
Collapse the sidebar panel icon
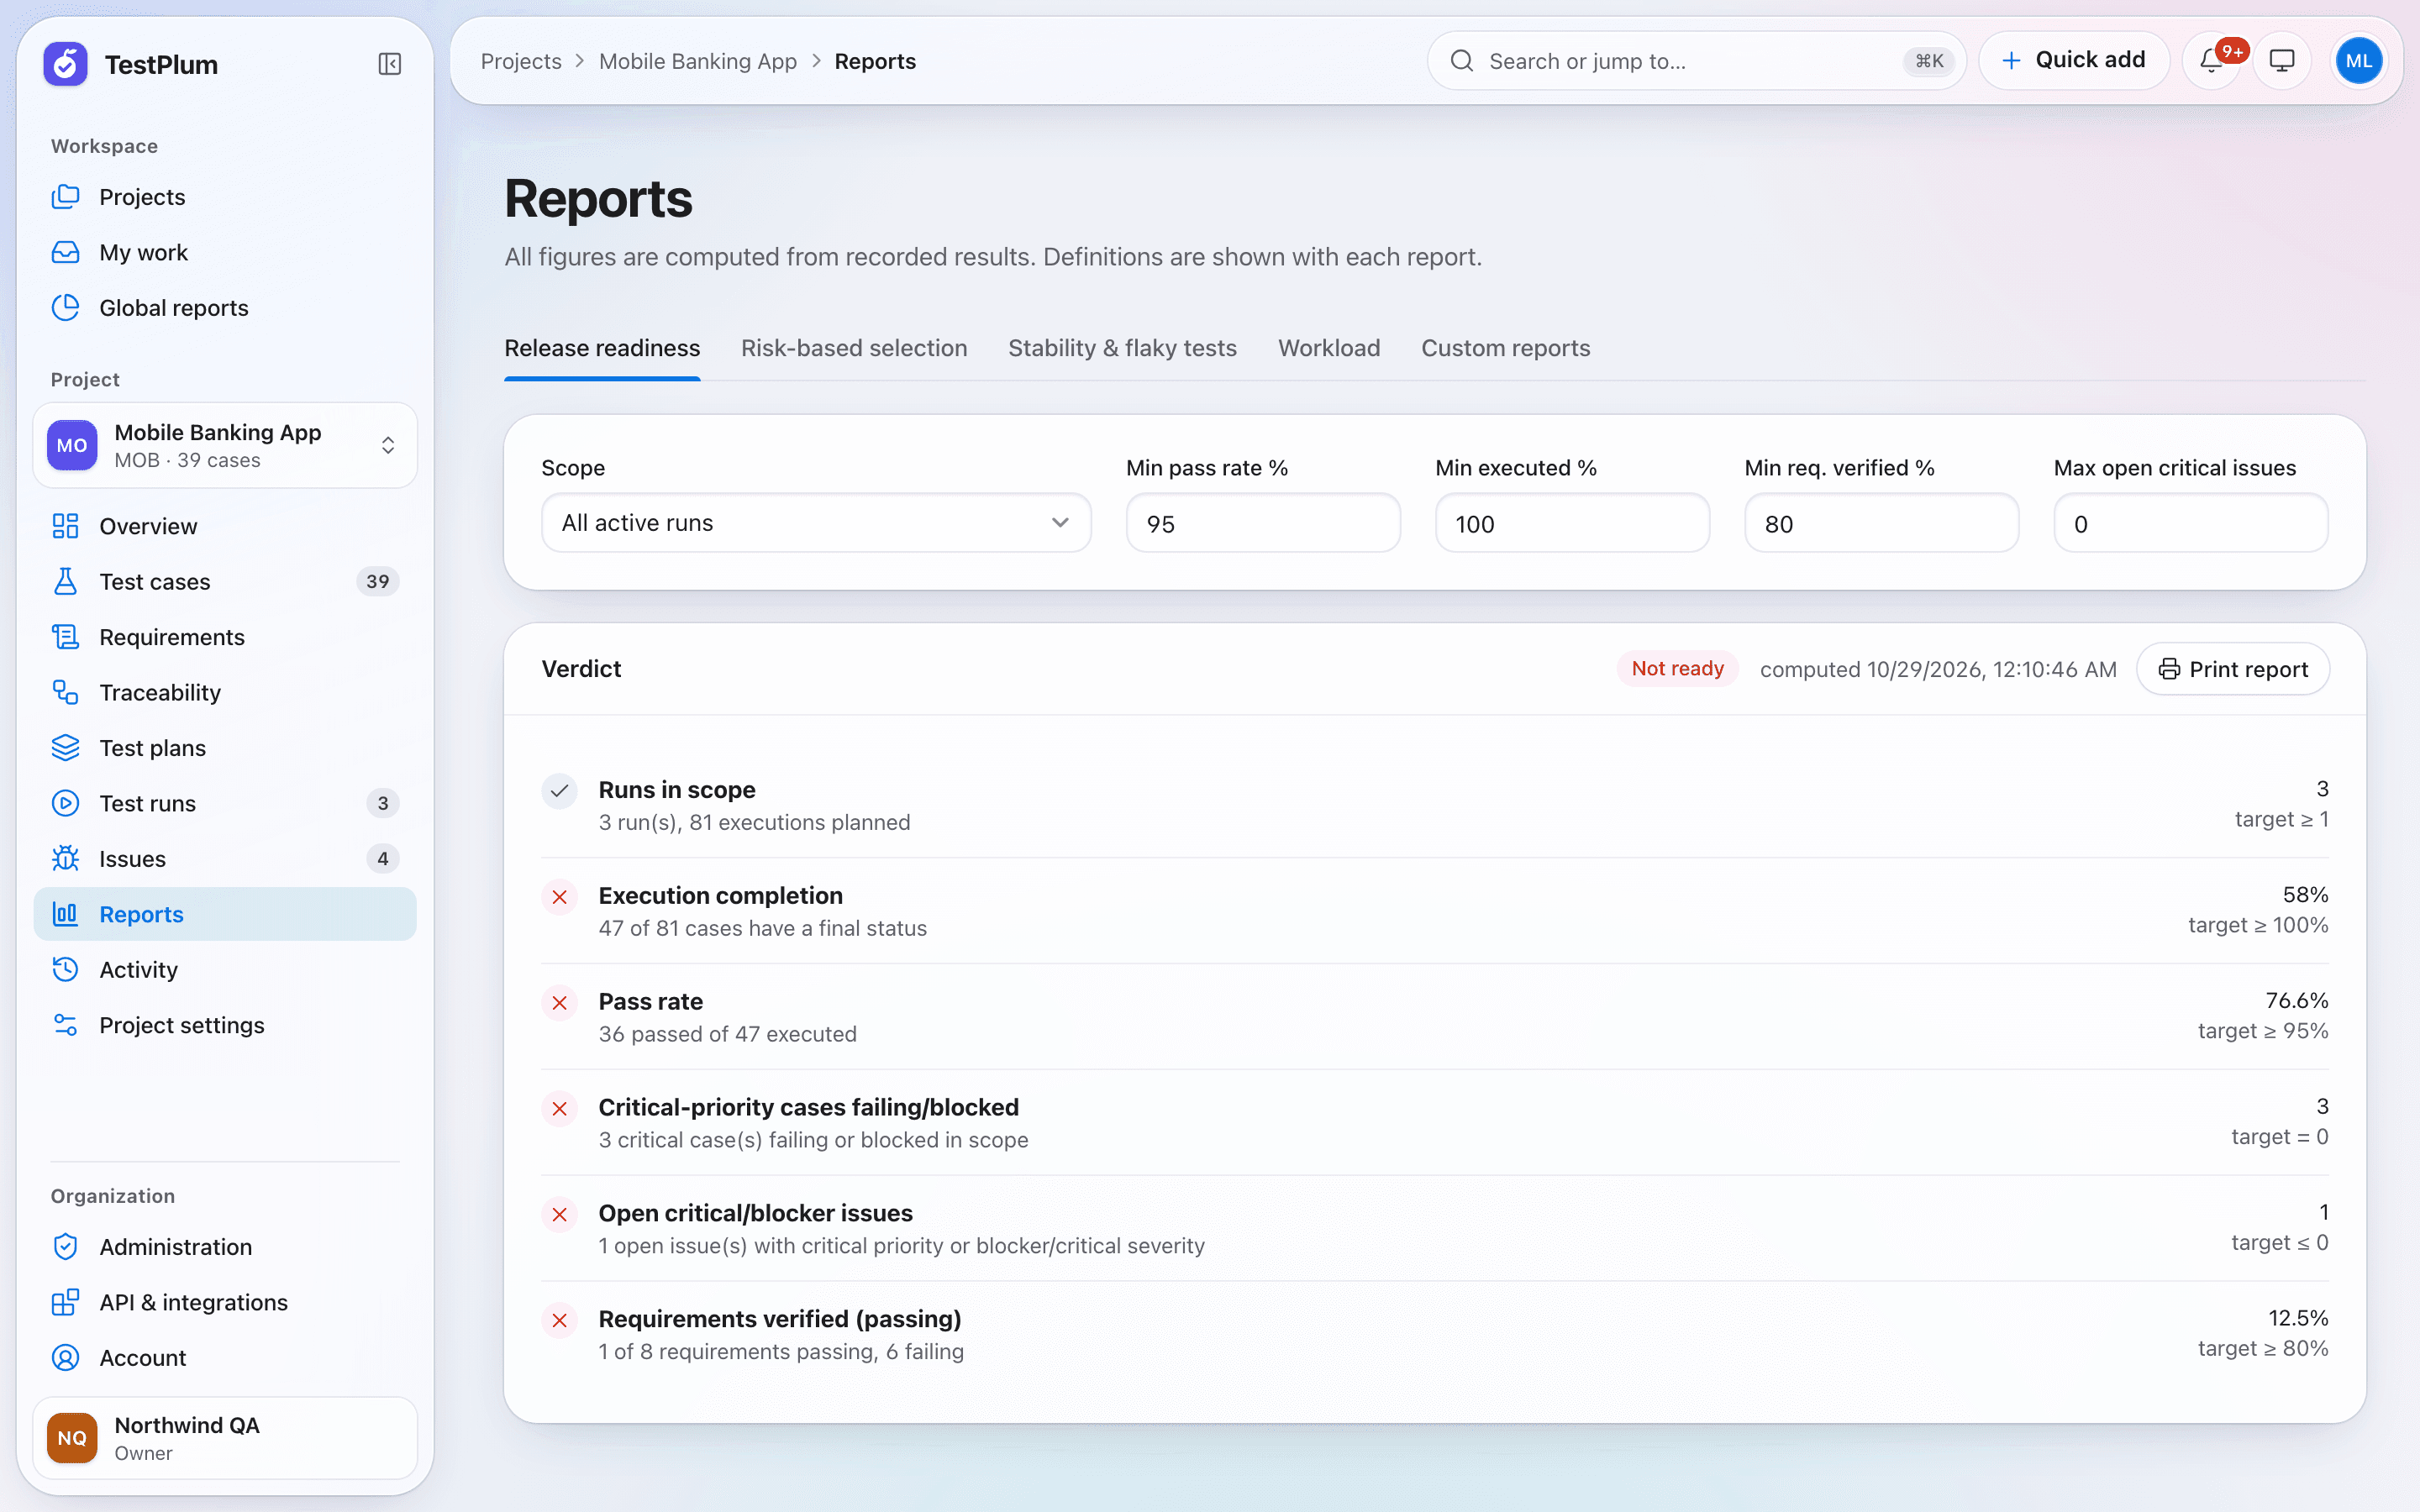coord(390,65)
